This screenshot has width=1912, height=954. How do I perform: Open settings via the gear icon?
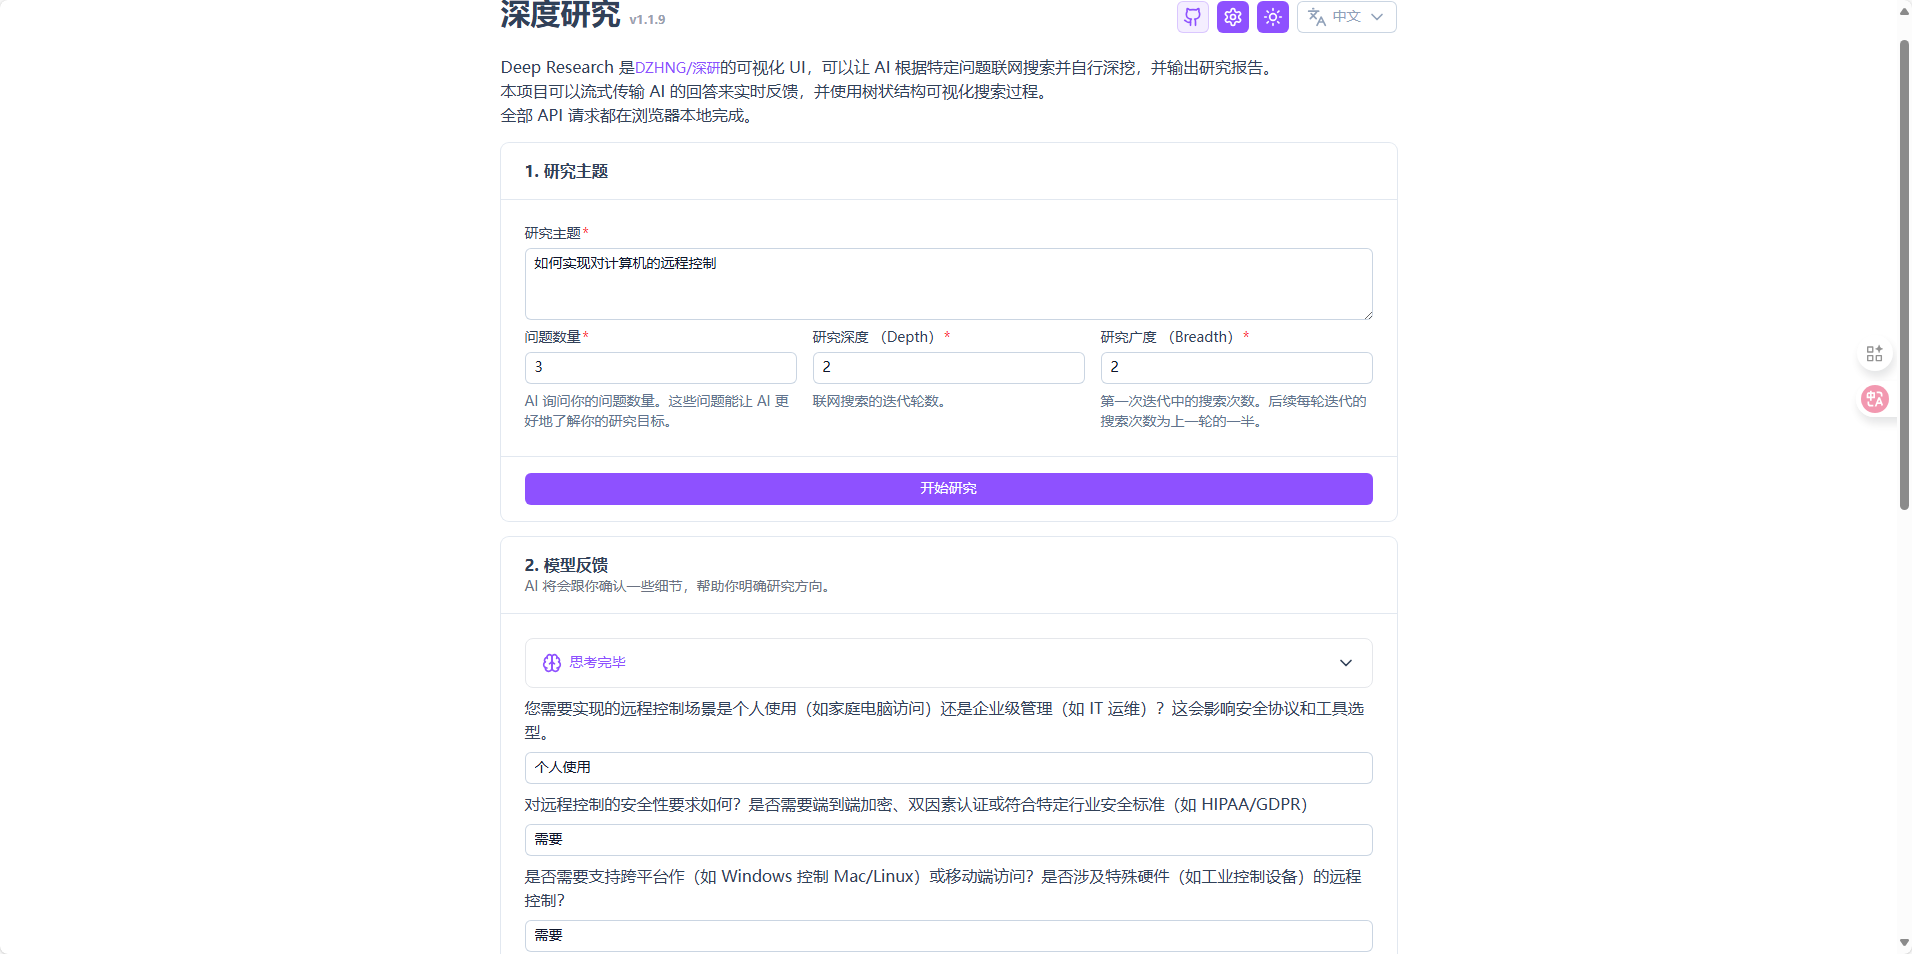click(1232, 17)
